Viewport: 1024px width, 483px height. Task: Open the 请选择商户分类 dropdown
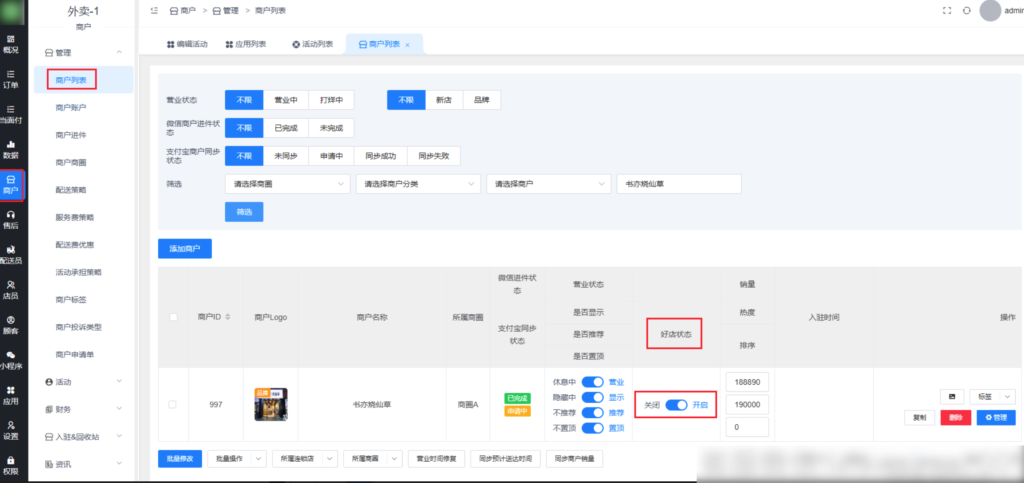418,184
